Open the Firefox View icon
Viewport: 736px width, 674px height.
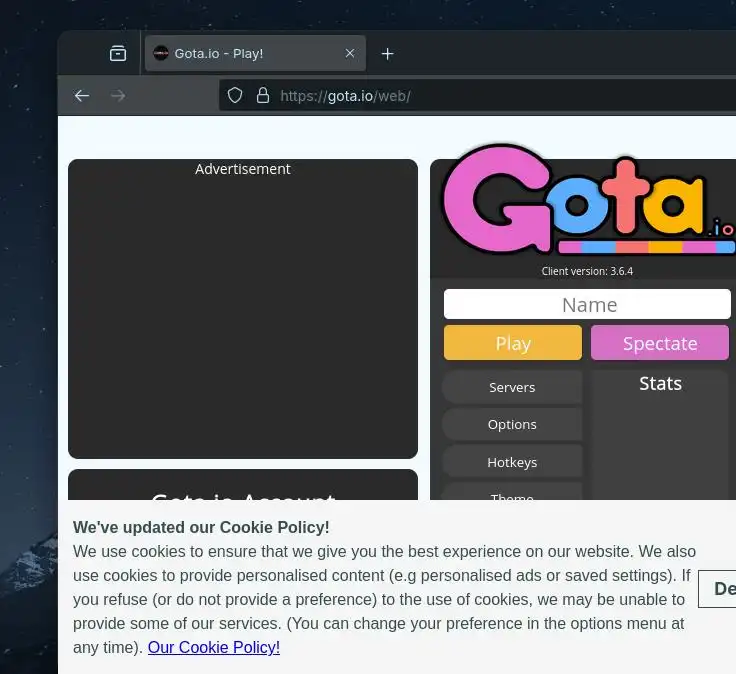(118, 54)
